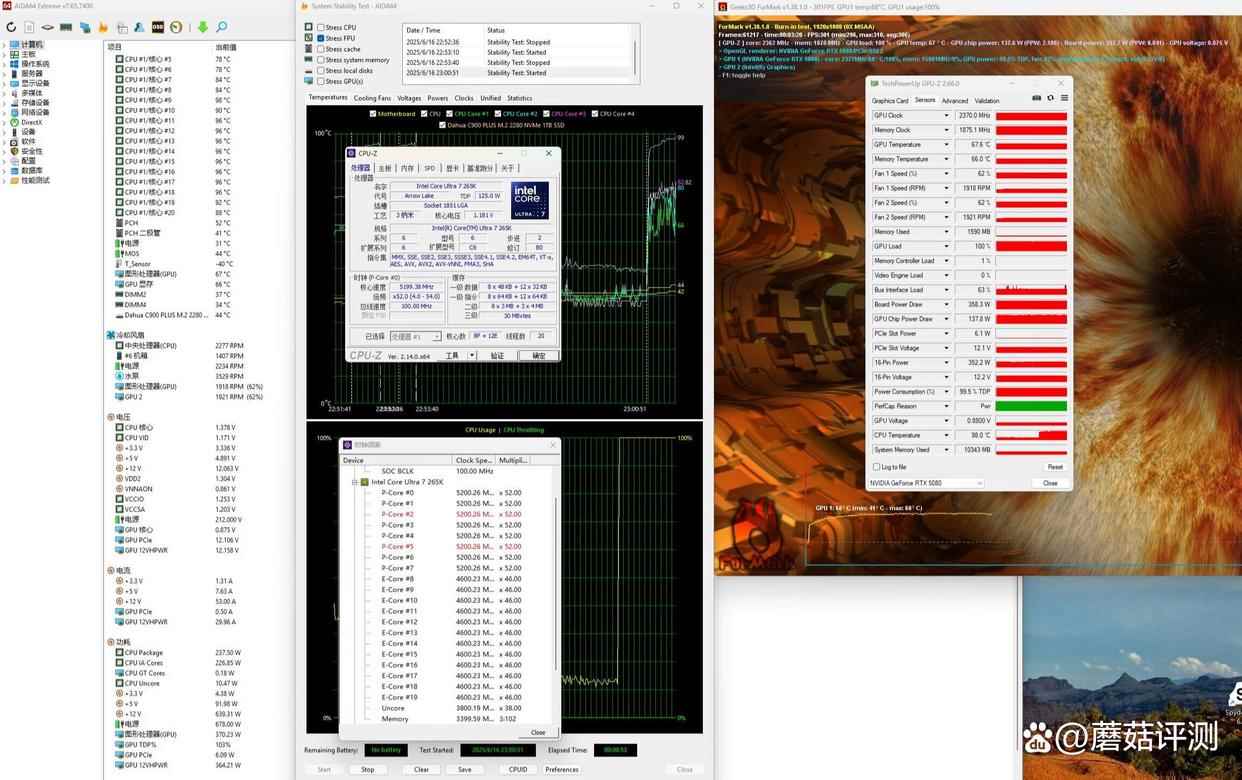This screenshot has height=780, width=1242.
Task: Open the Fan 1 Speed (%) sensor dropdown
Action: pos(946,174)
